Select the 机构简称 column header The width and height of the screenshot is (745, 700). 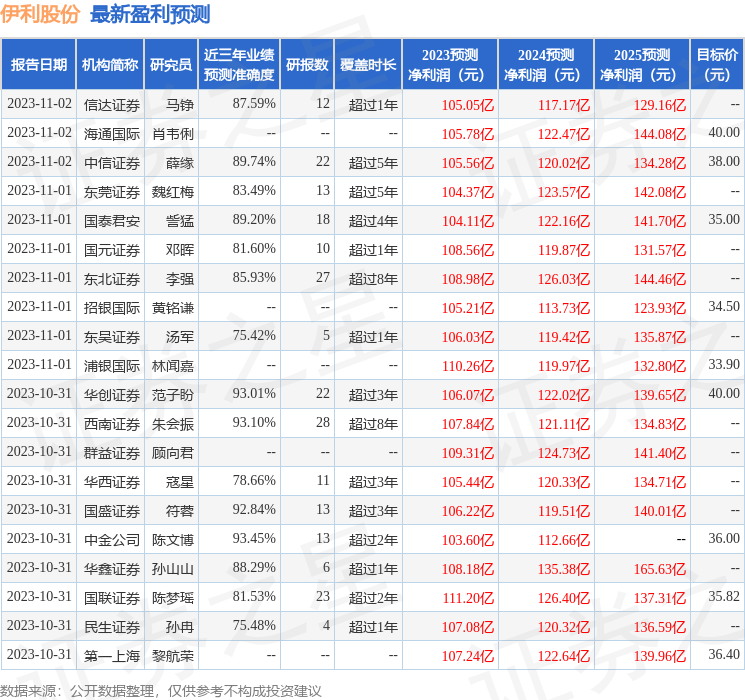tap(110, 64)
